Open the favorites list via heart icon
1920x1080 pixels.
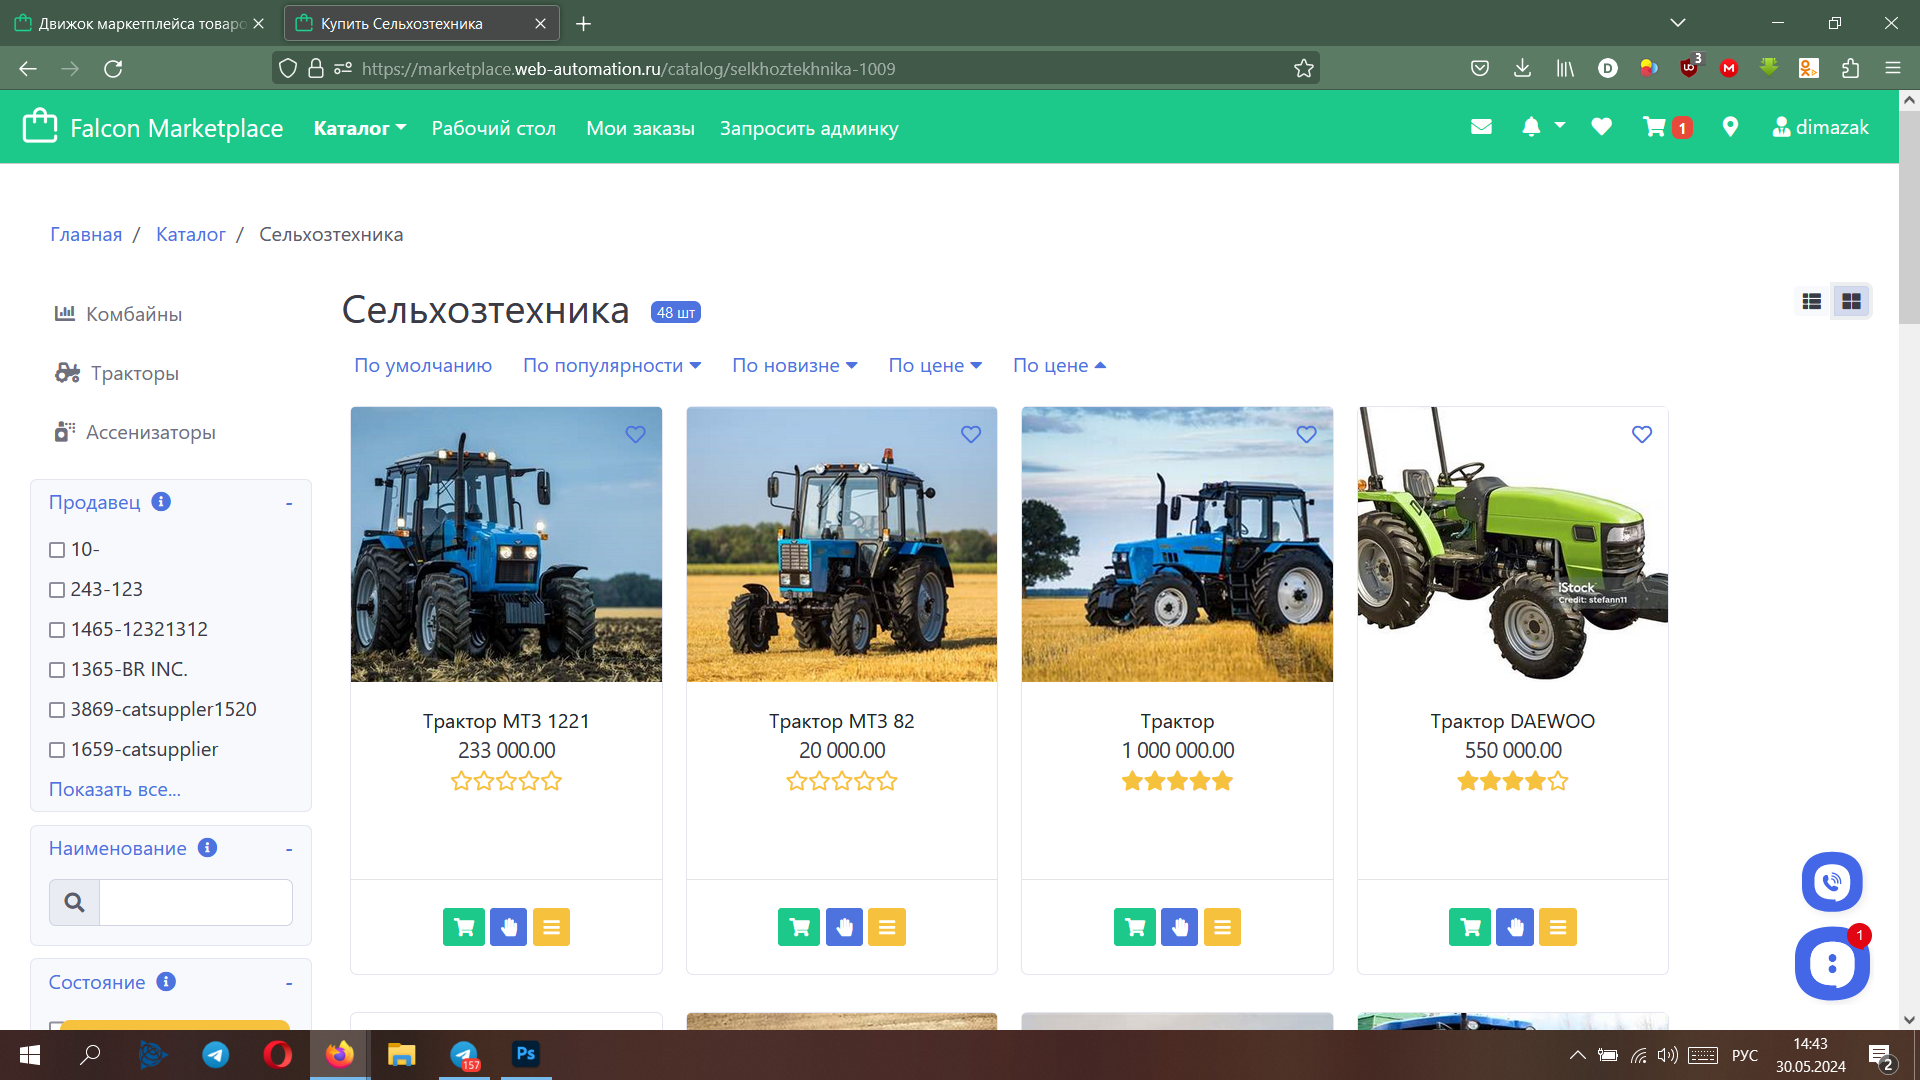point(1601,127)
